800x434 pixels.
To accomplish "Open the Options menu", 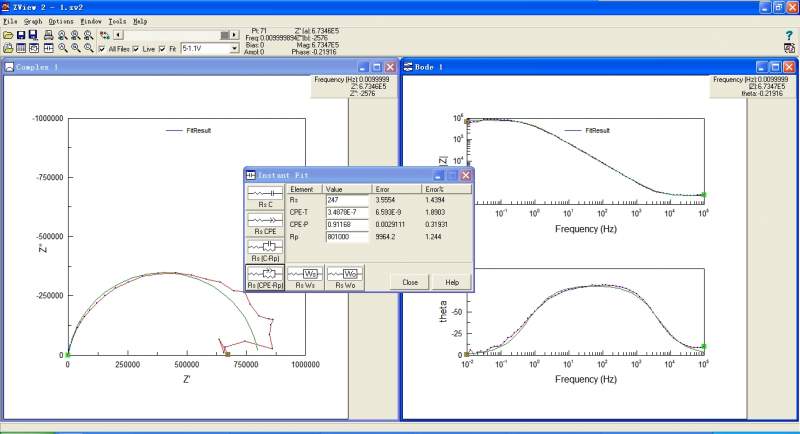I will point(61,21).
